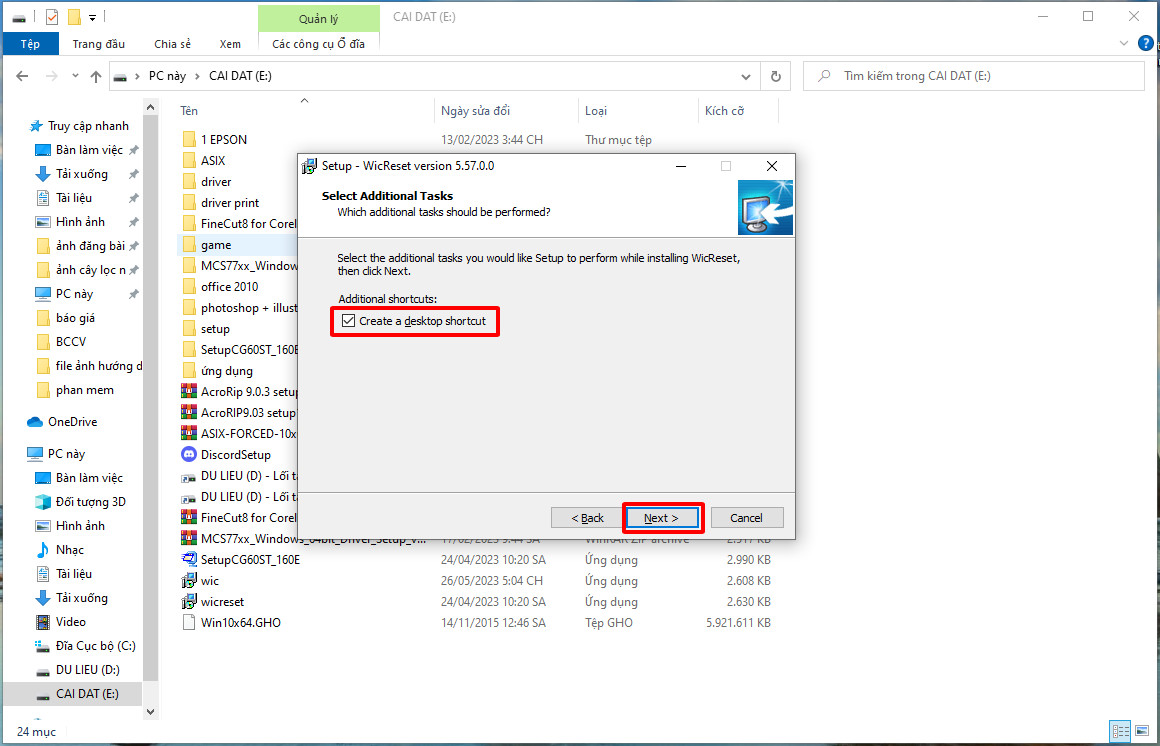
Task: Switch to large icons view button
Action: tap(1142, 732)
